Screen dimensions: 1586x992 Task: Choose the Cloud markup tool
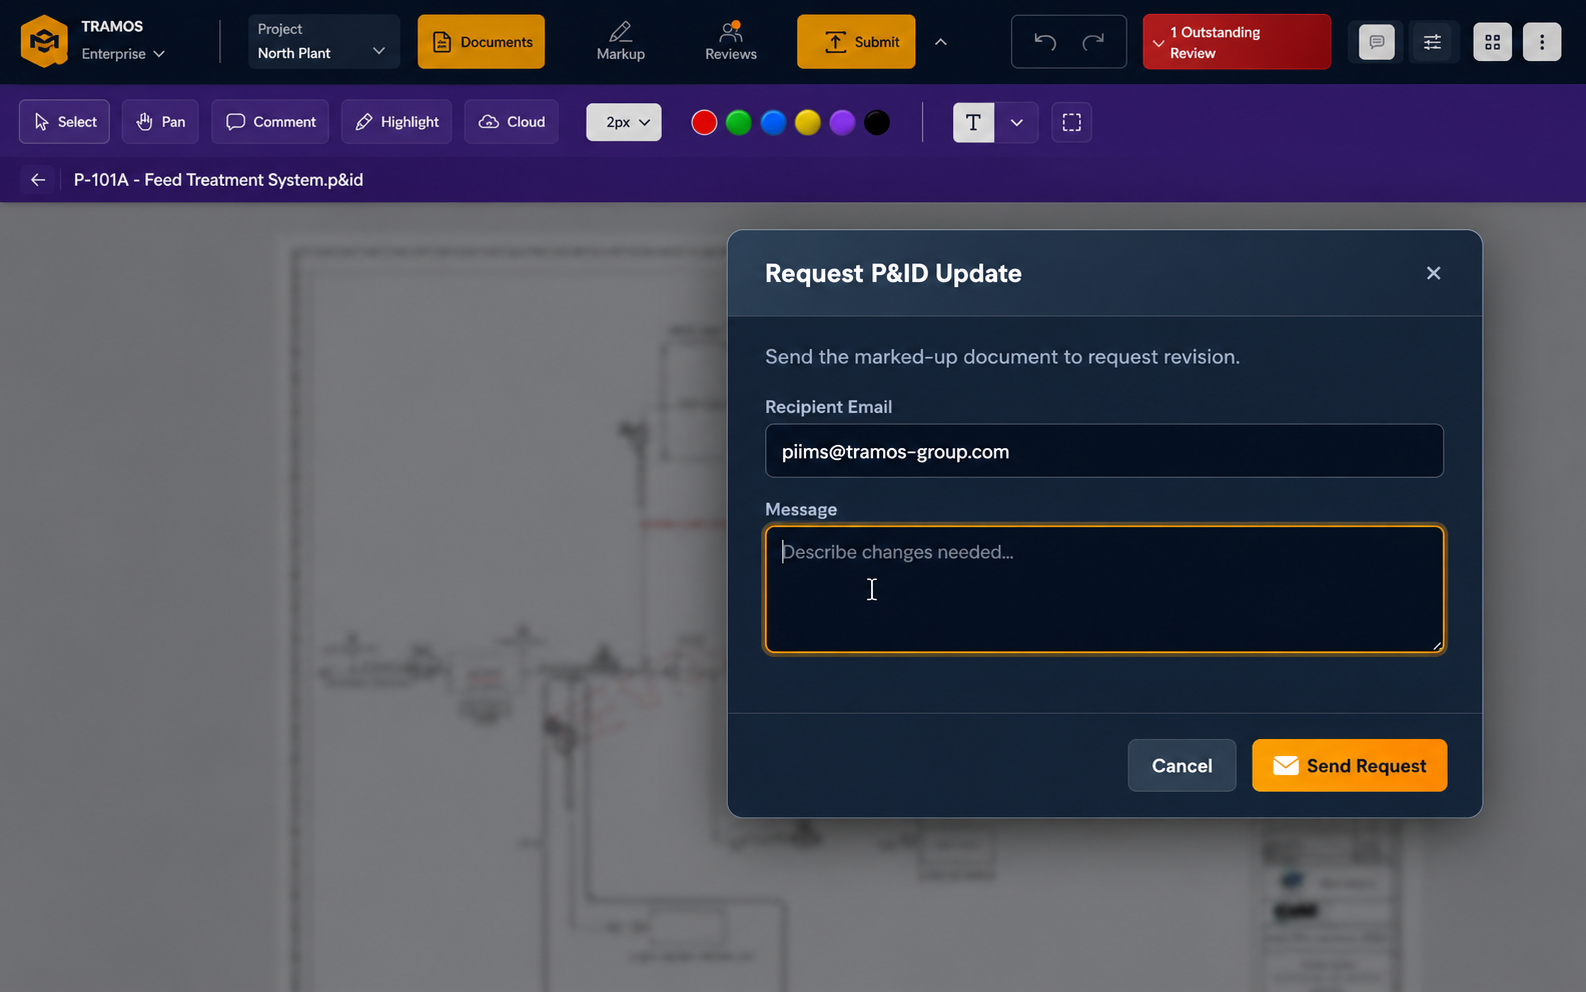coord(511,122)
